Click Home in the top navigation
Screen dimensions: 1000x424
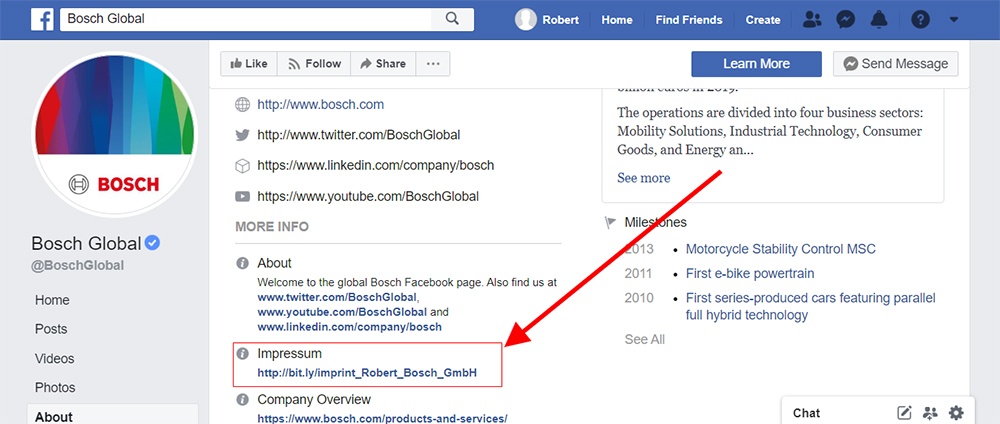[617, 20]
